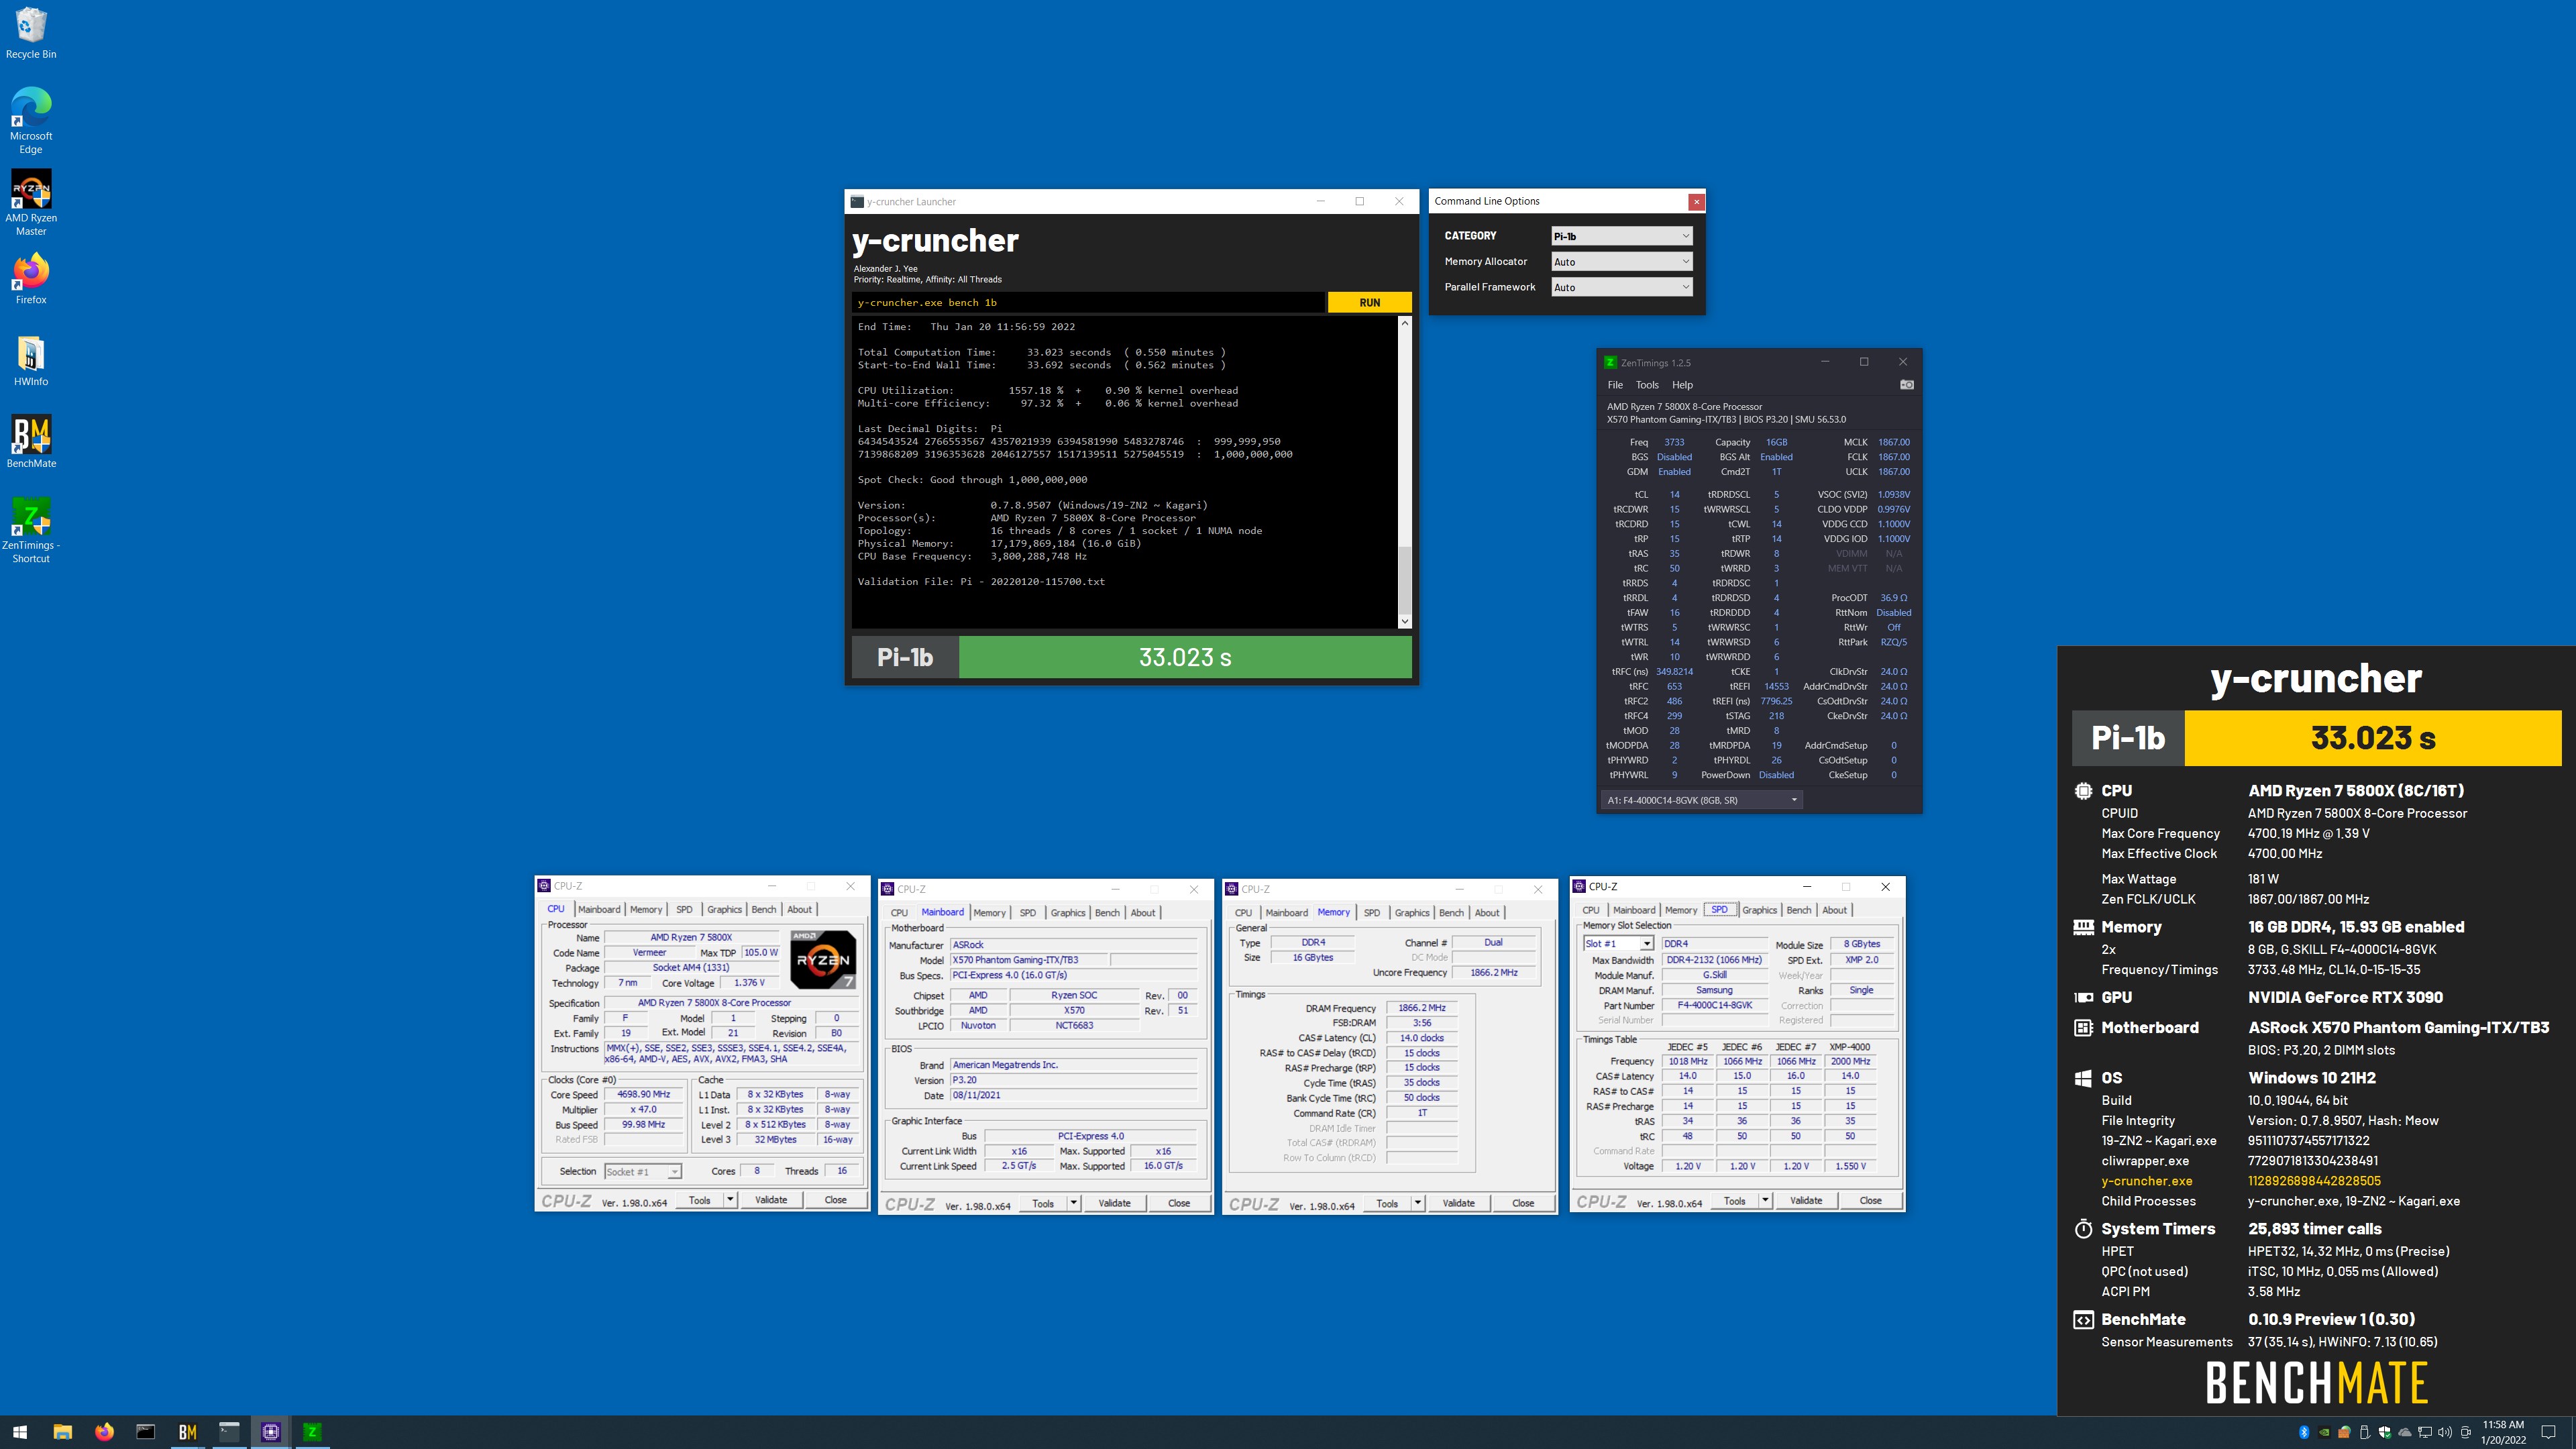Click the Windows Firewall tray icon
This screenshot has width=2576, height=1449.
(x=2345, y=1432)
